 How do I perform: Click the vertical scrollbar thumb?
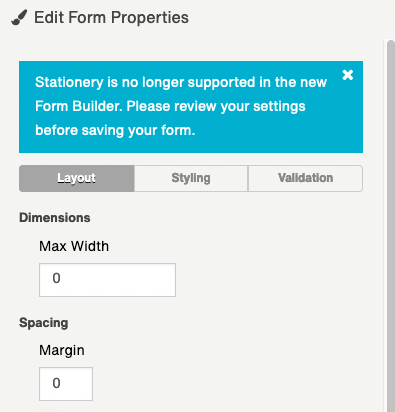tap(391, 227)
